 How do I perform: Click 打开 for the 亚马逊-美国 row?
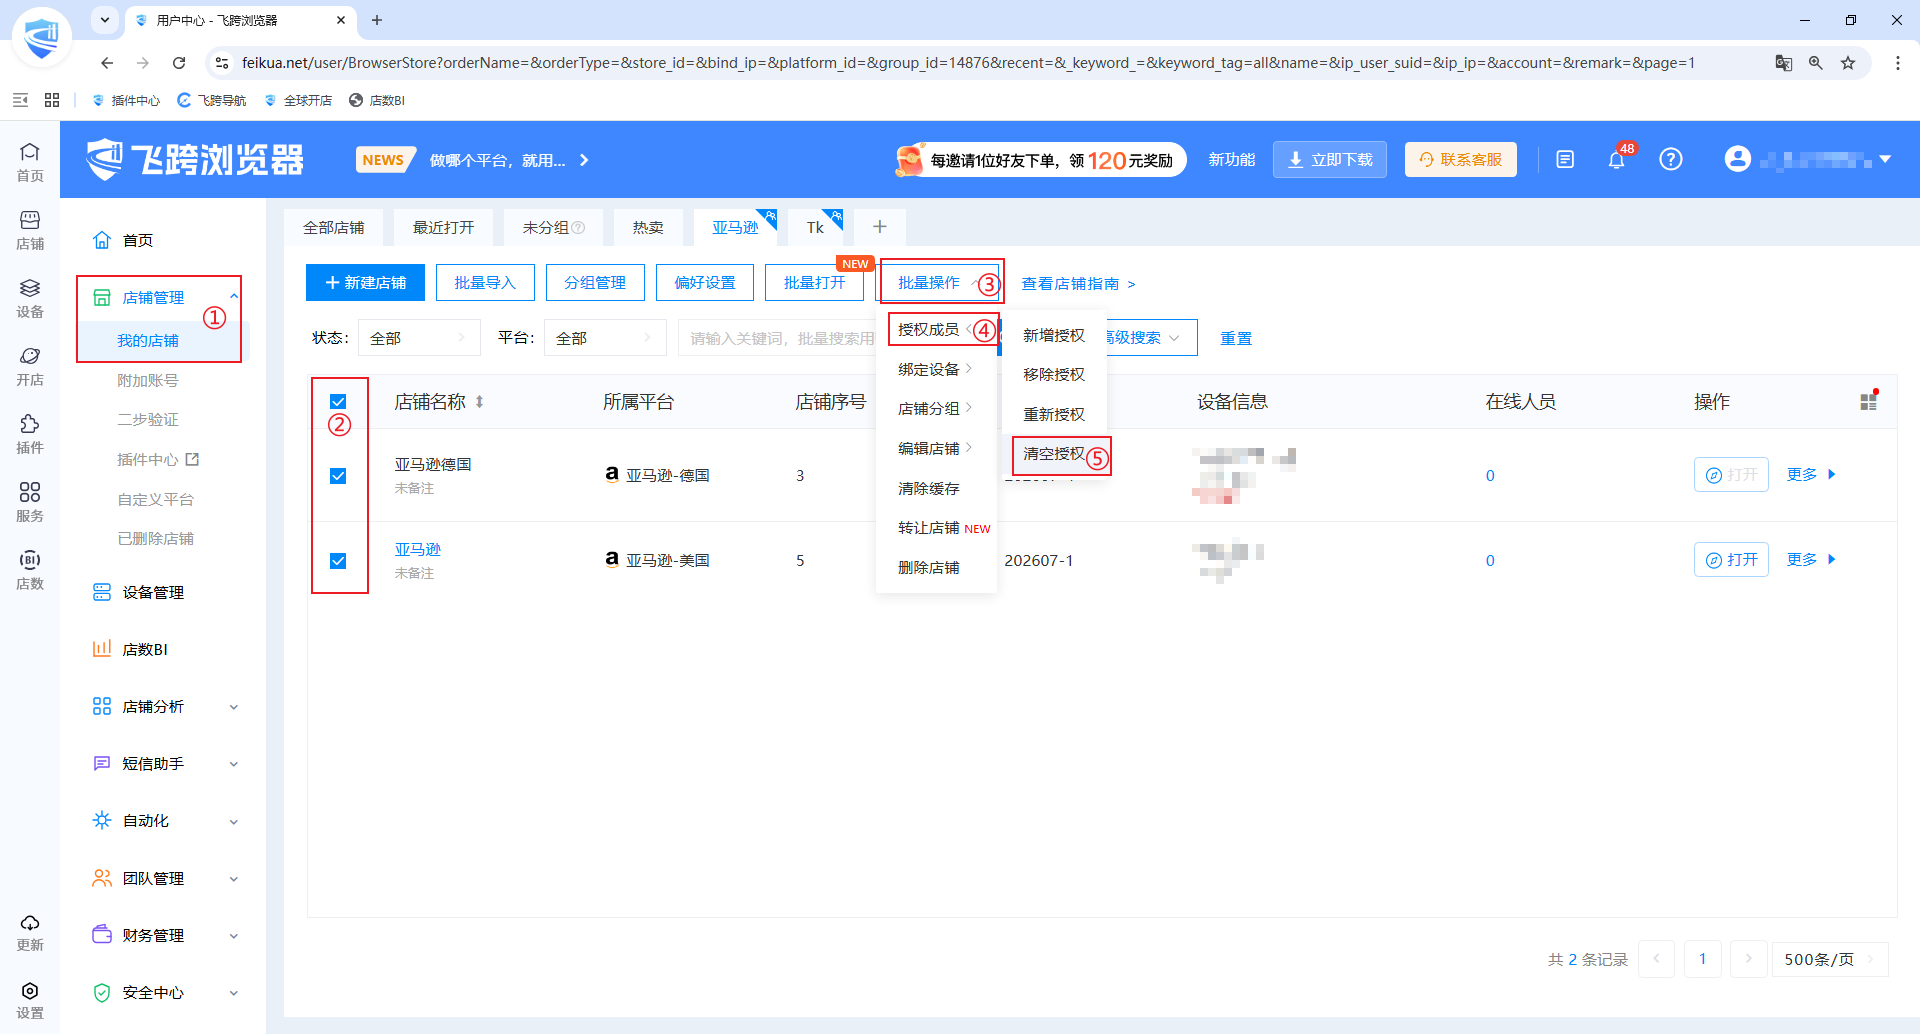pos(1731,560)
